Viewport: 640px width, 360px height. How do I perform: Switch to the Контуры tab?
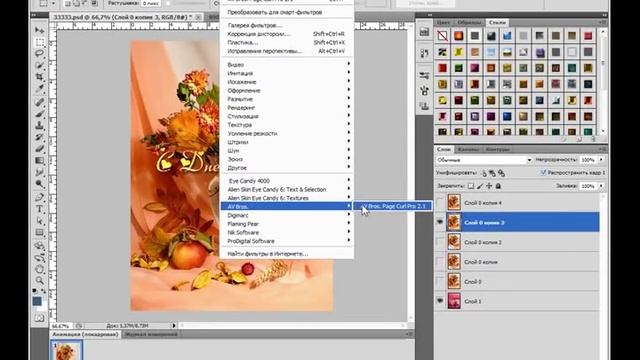(498, 149)
